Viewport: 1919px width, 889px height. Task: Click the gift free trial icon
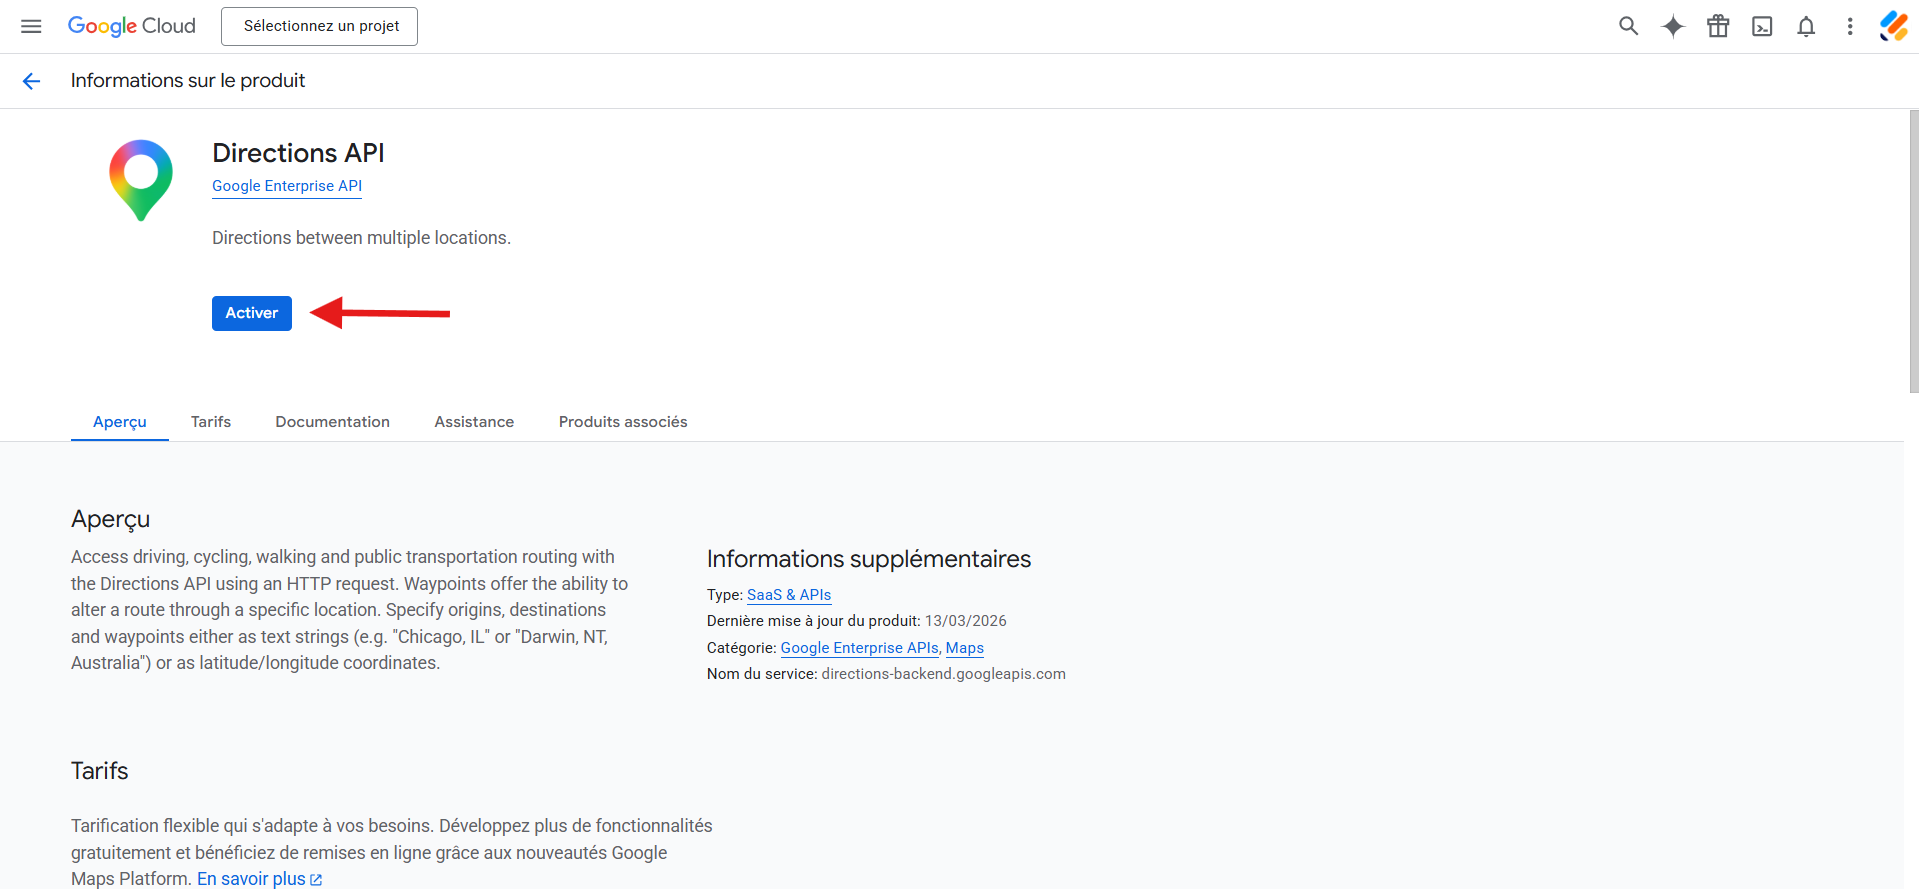pyautogui.click(x=1718, y=26)
